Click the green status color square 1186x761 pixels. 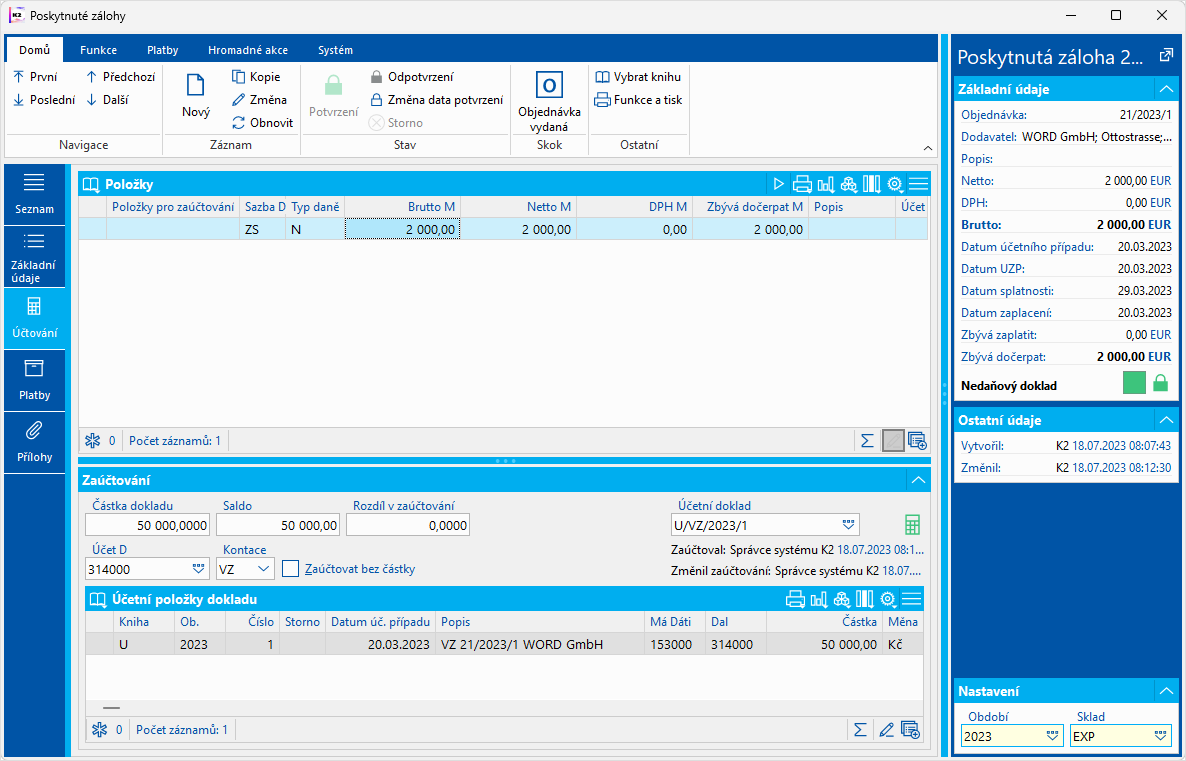pos(1134,383)
